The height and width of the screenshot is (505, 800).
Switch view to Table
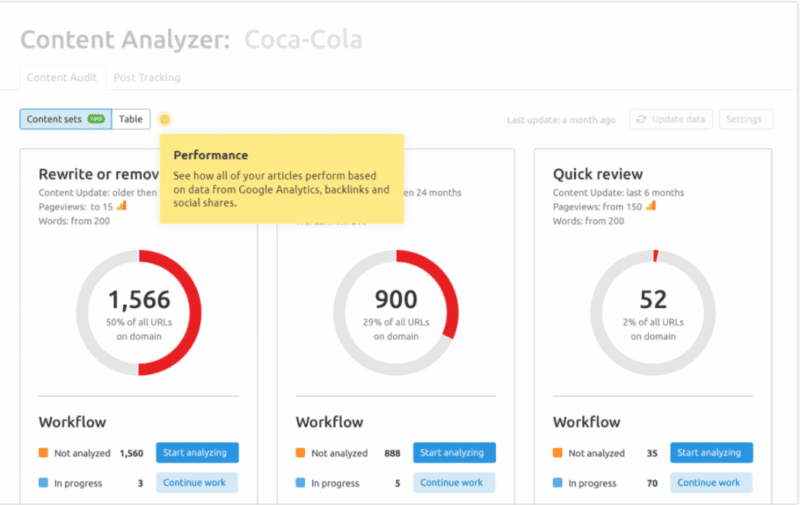coord(131,119)
